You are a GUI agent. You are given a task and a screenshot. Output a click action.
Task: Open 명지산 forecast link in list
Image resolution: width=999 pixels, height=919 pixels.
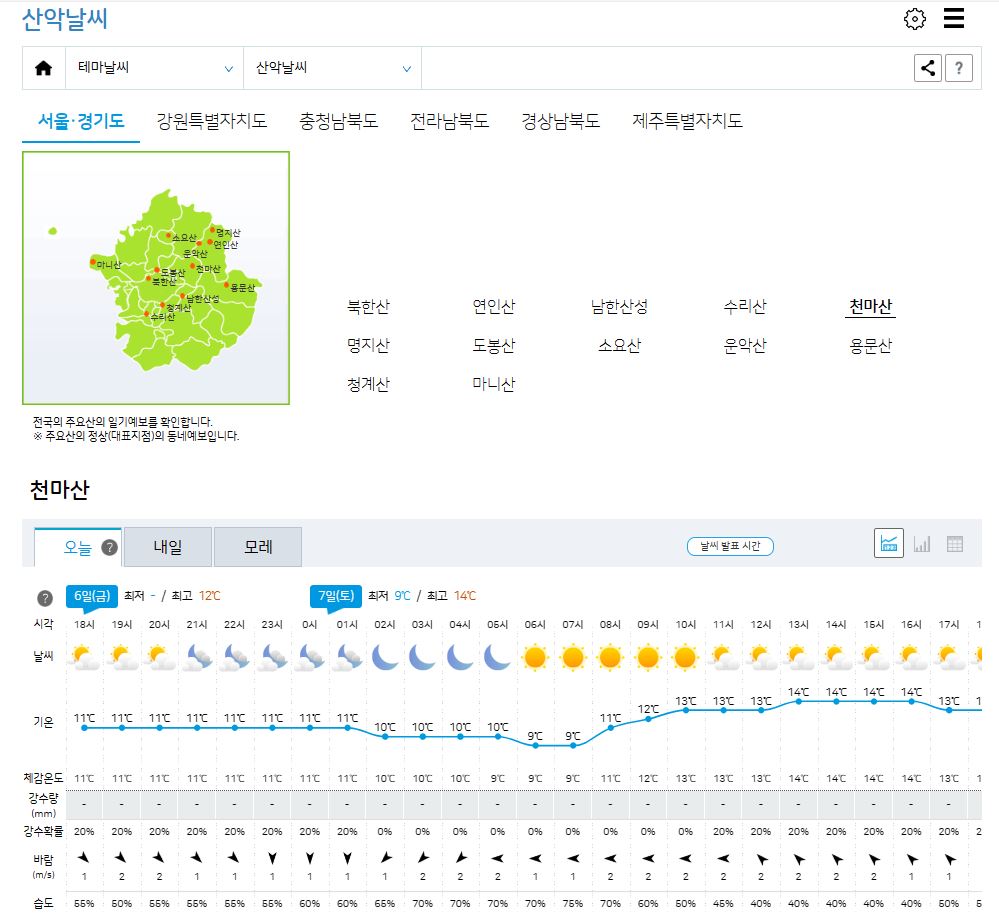tap(368, 345)
